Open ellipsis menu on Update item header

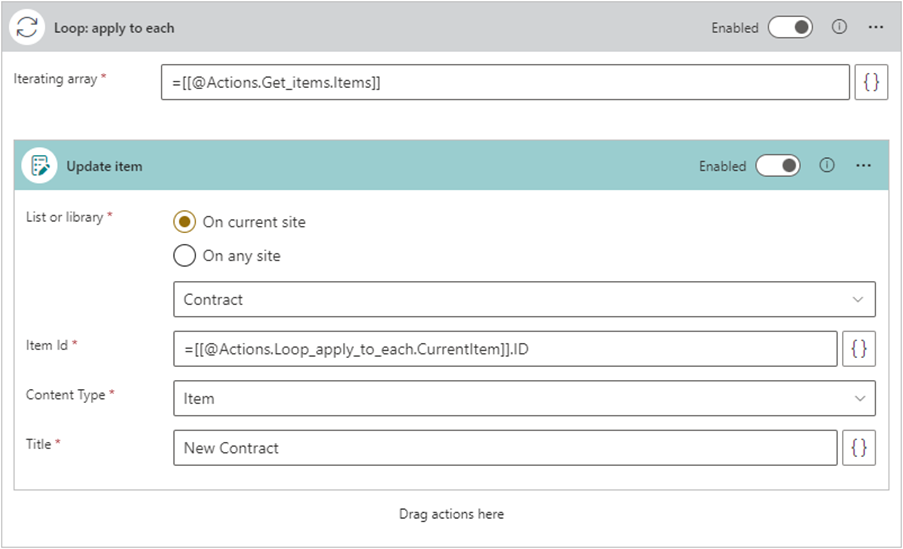pyautogui.click(x=864, y=166)
